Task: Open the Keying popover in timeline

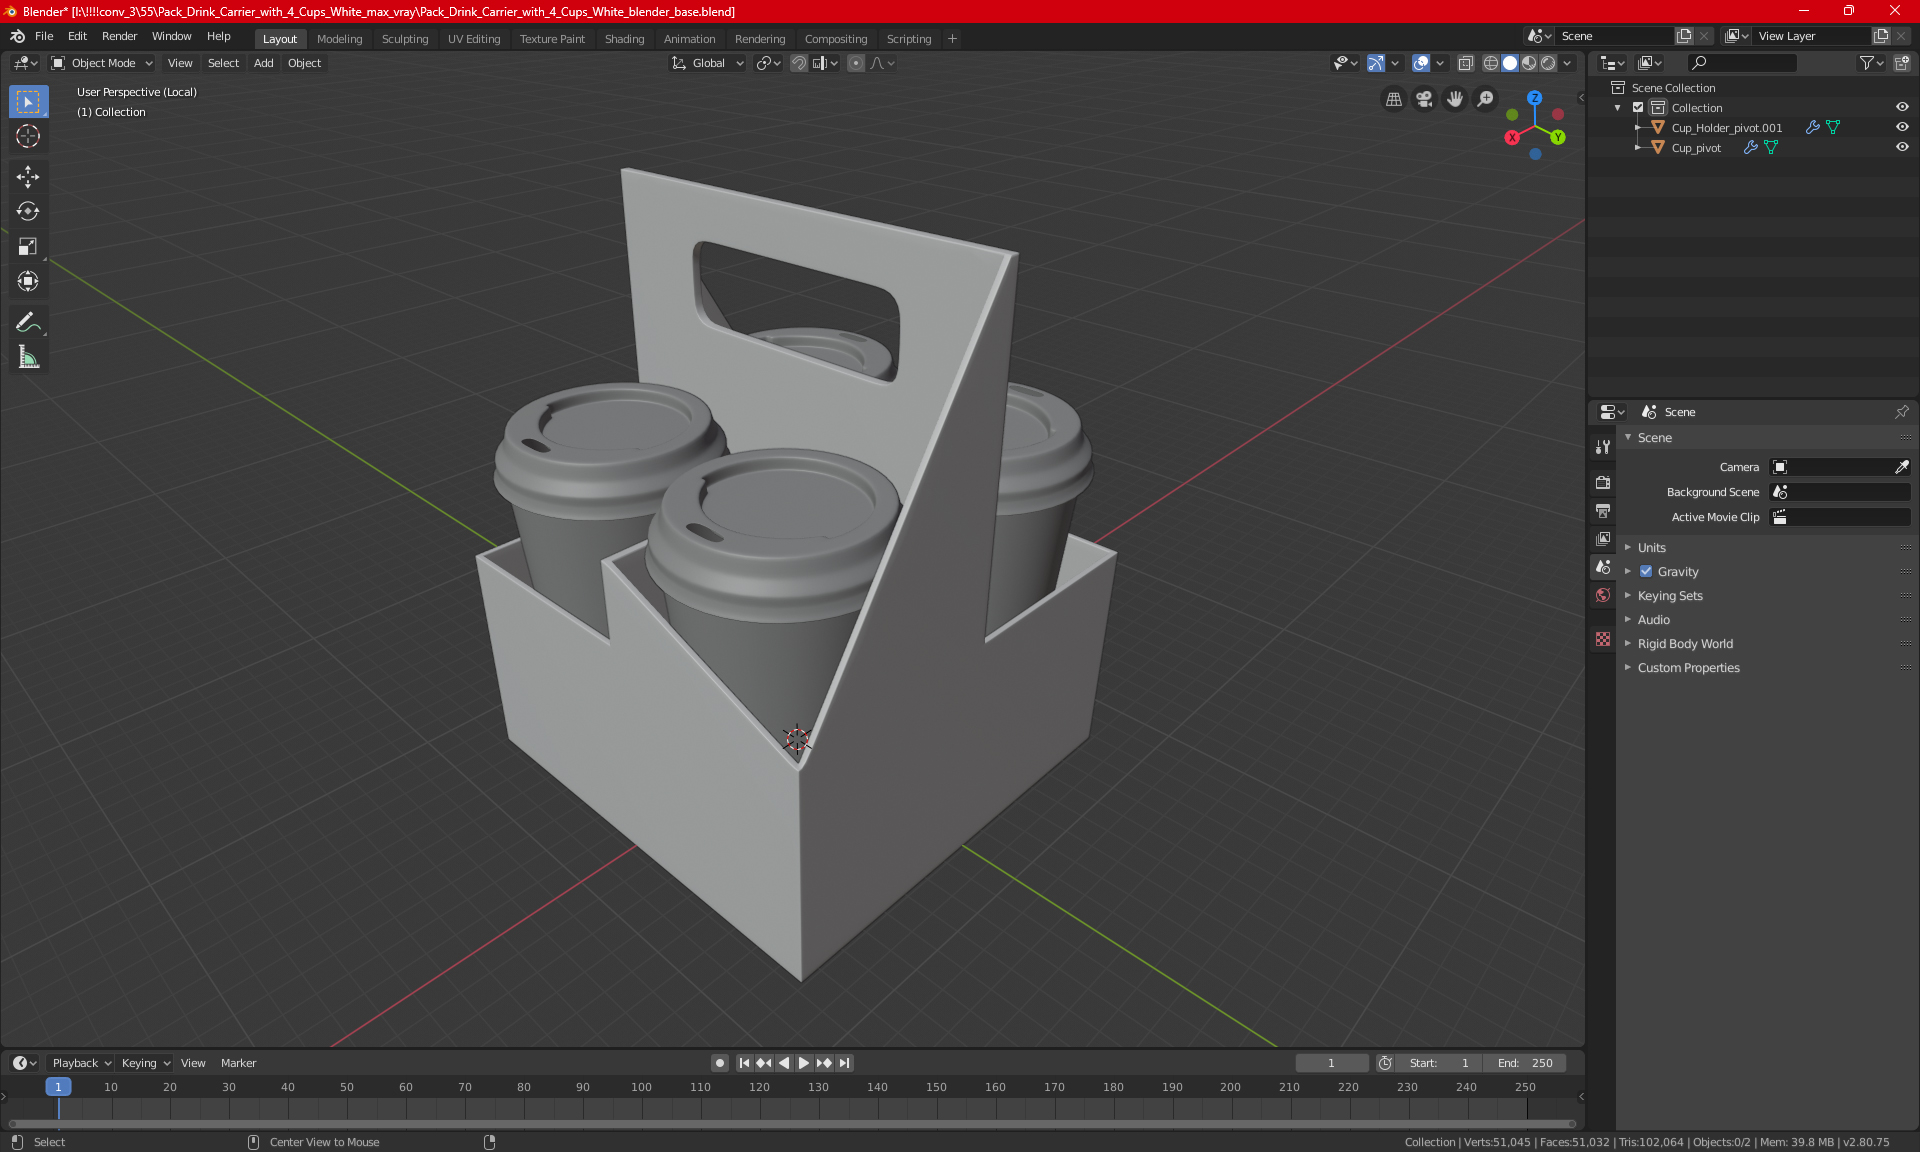Action: tap(145, 1063)
